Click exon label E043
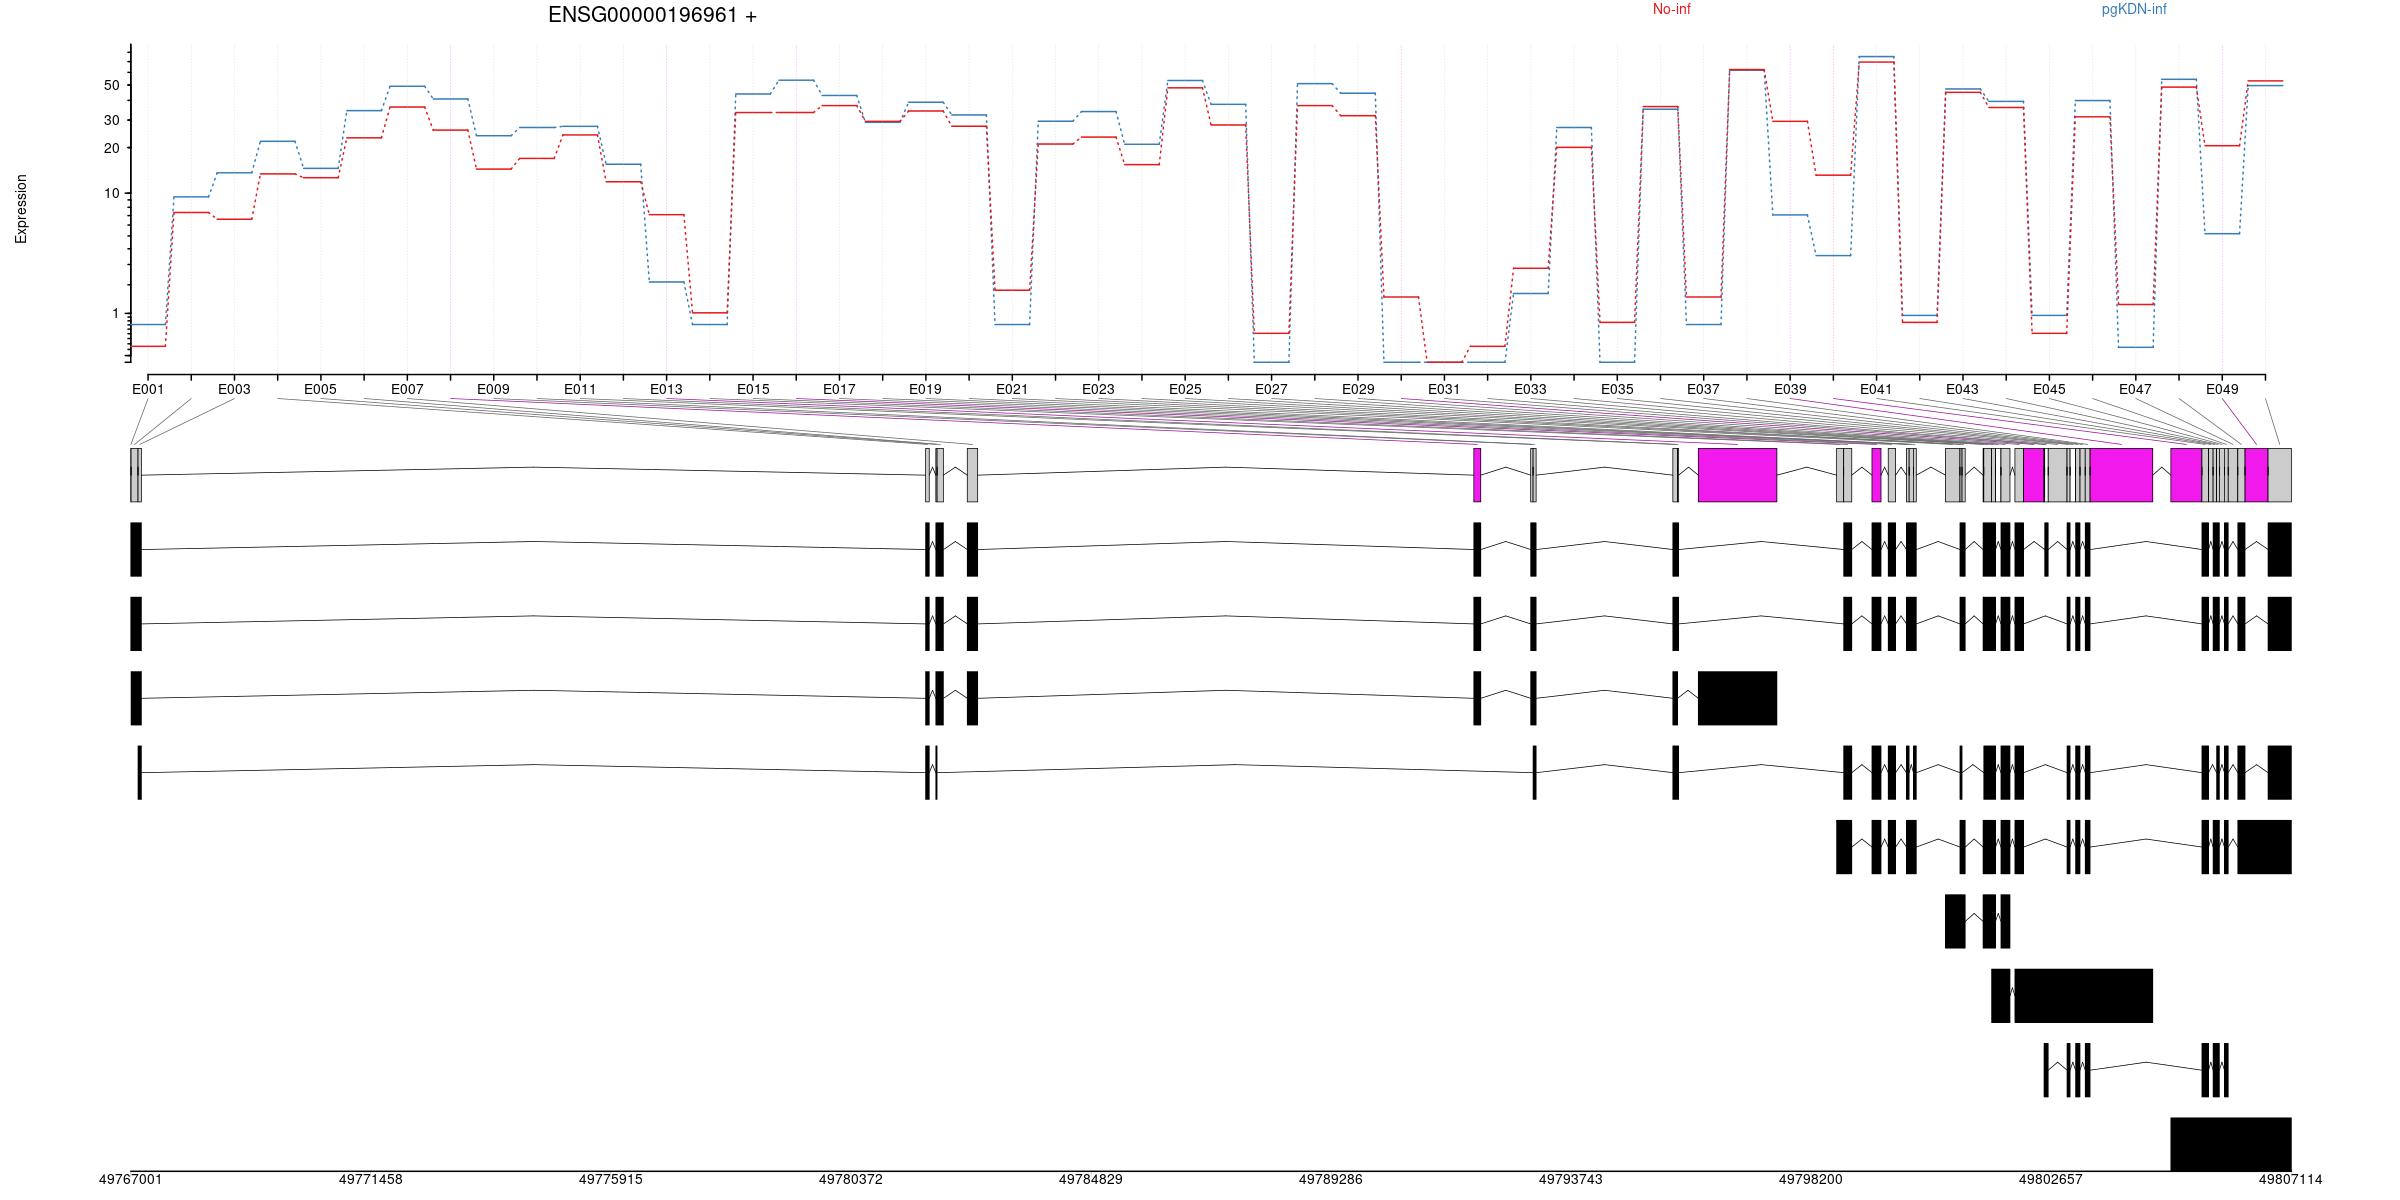 [1962, 389]
